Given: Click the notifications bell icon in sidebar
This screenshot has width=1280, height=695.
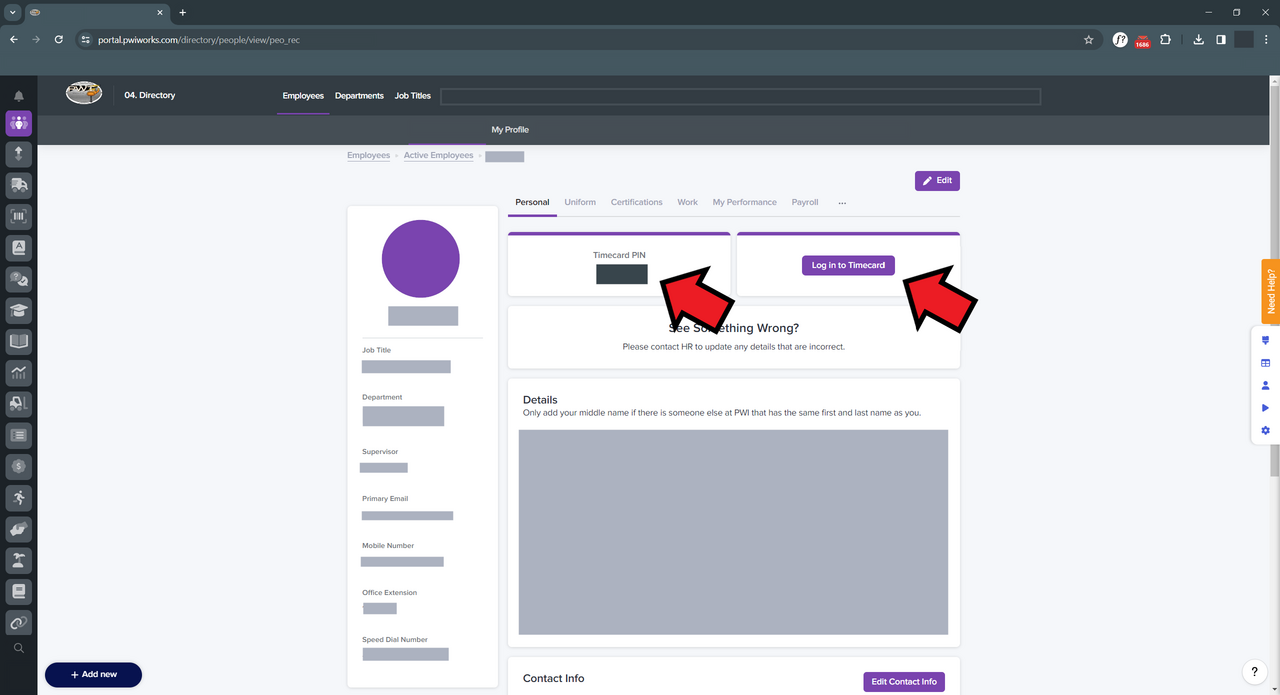Looking at the screenshot, I should click(18, 96).
